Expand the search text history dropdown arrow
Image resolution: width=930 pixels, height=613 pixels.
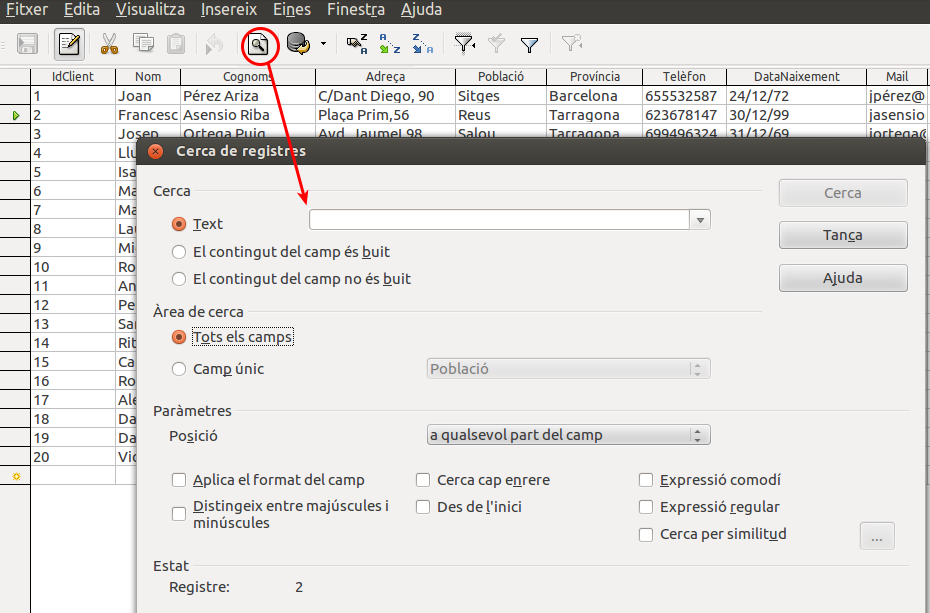tap(700, 220)
